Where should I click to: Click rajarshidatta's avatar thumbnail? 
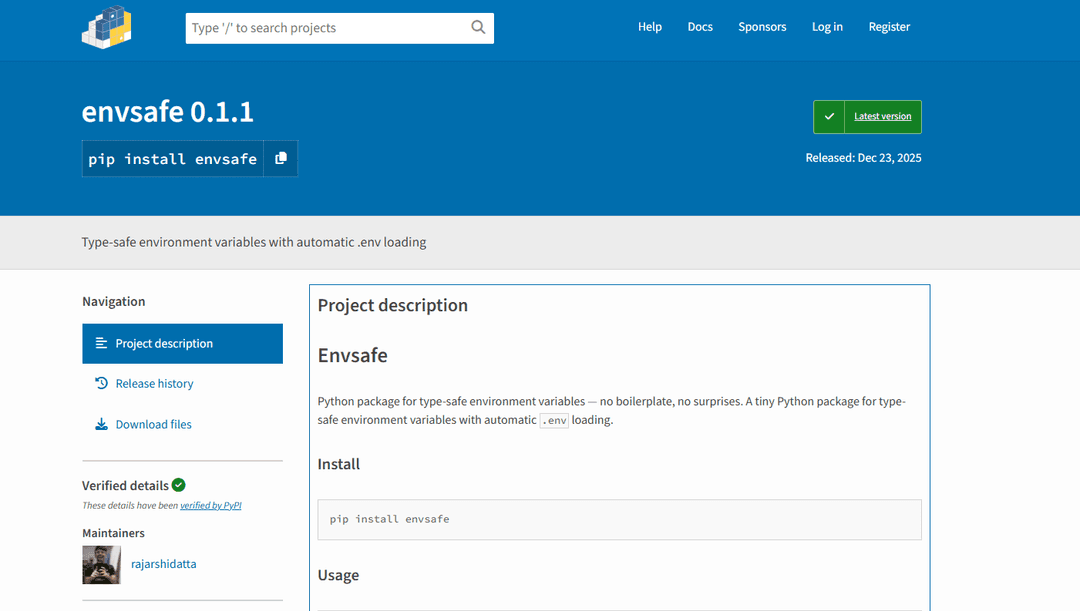101,564
